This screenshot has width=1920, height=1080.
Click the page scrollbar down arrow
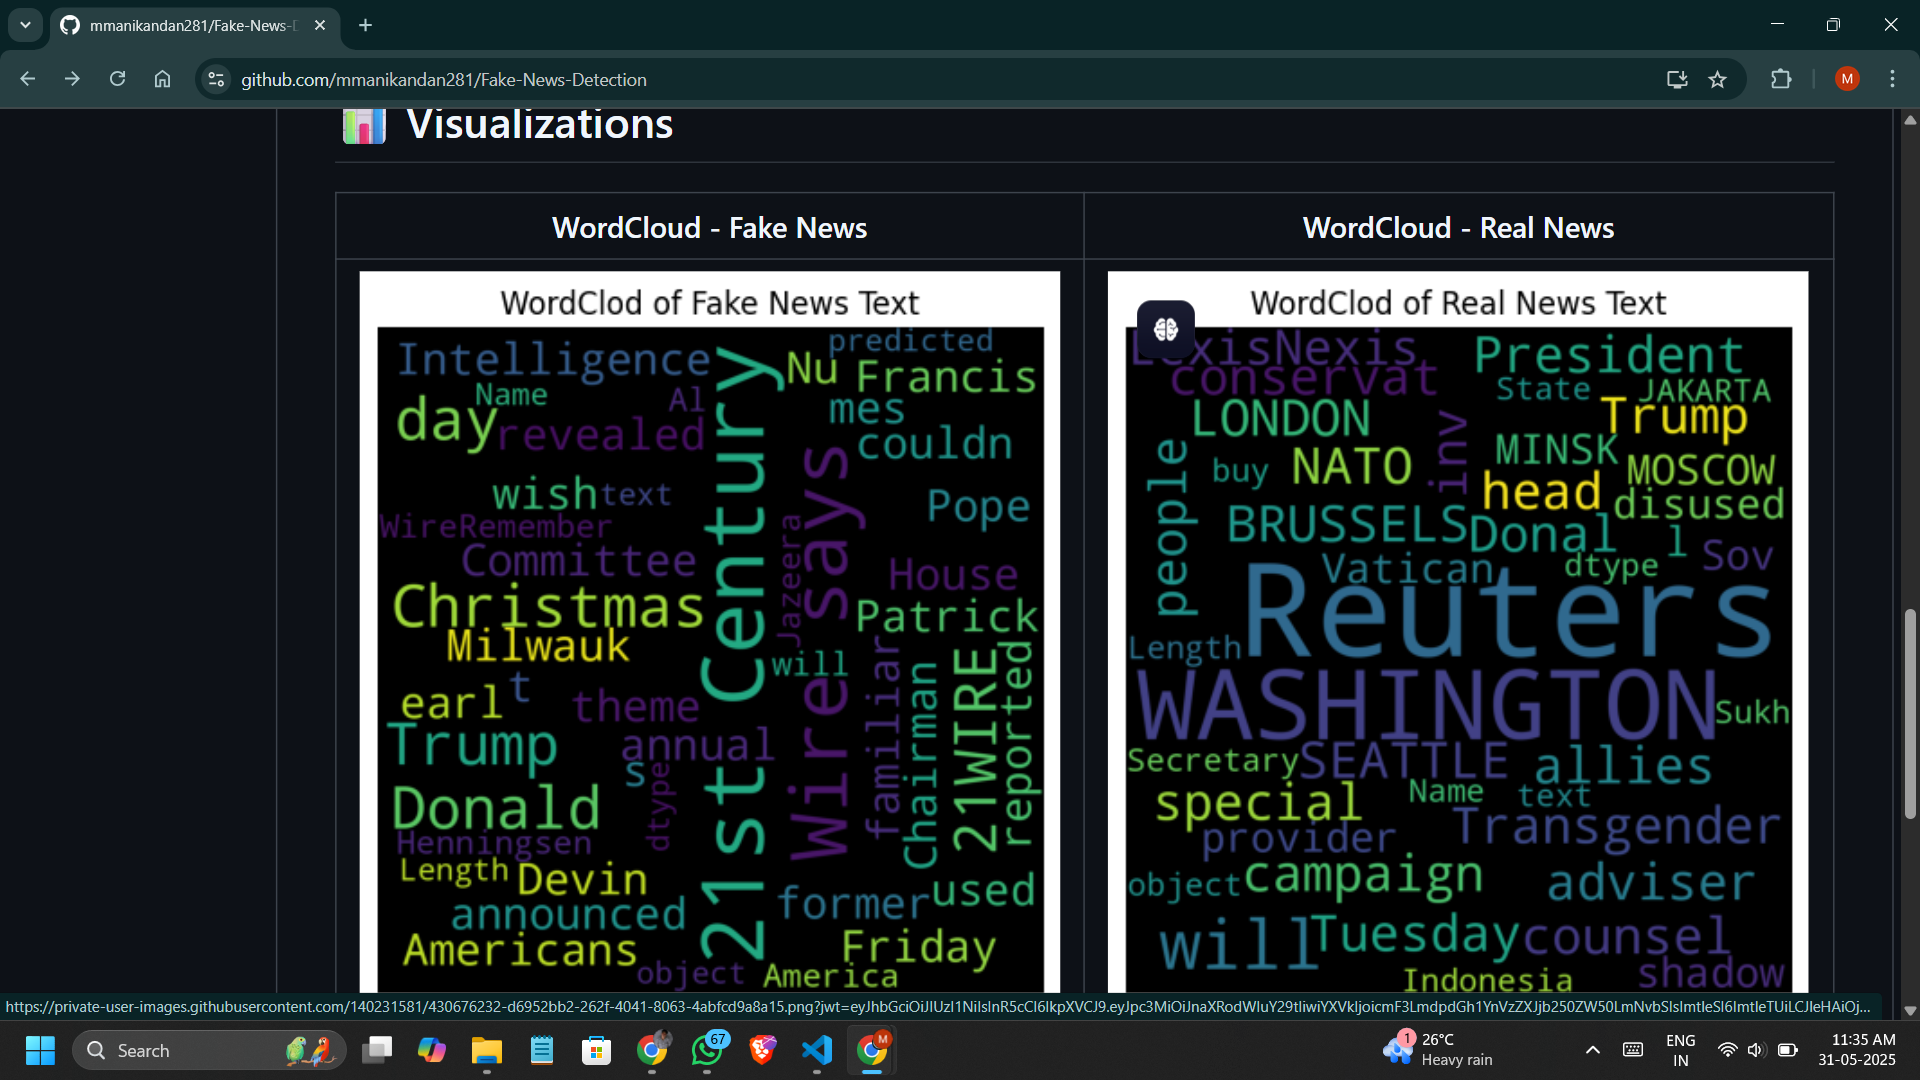1910,1010
